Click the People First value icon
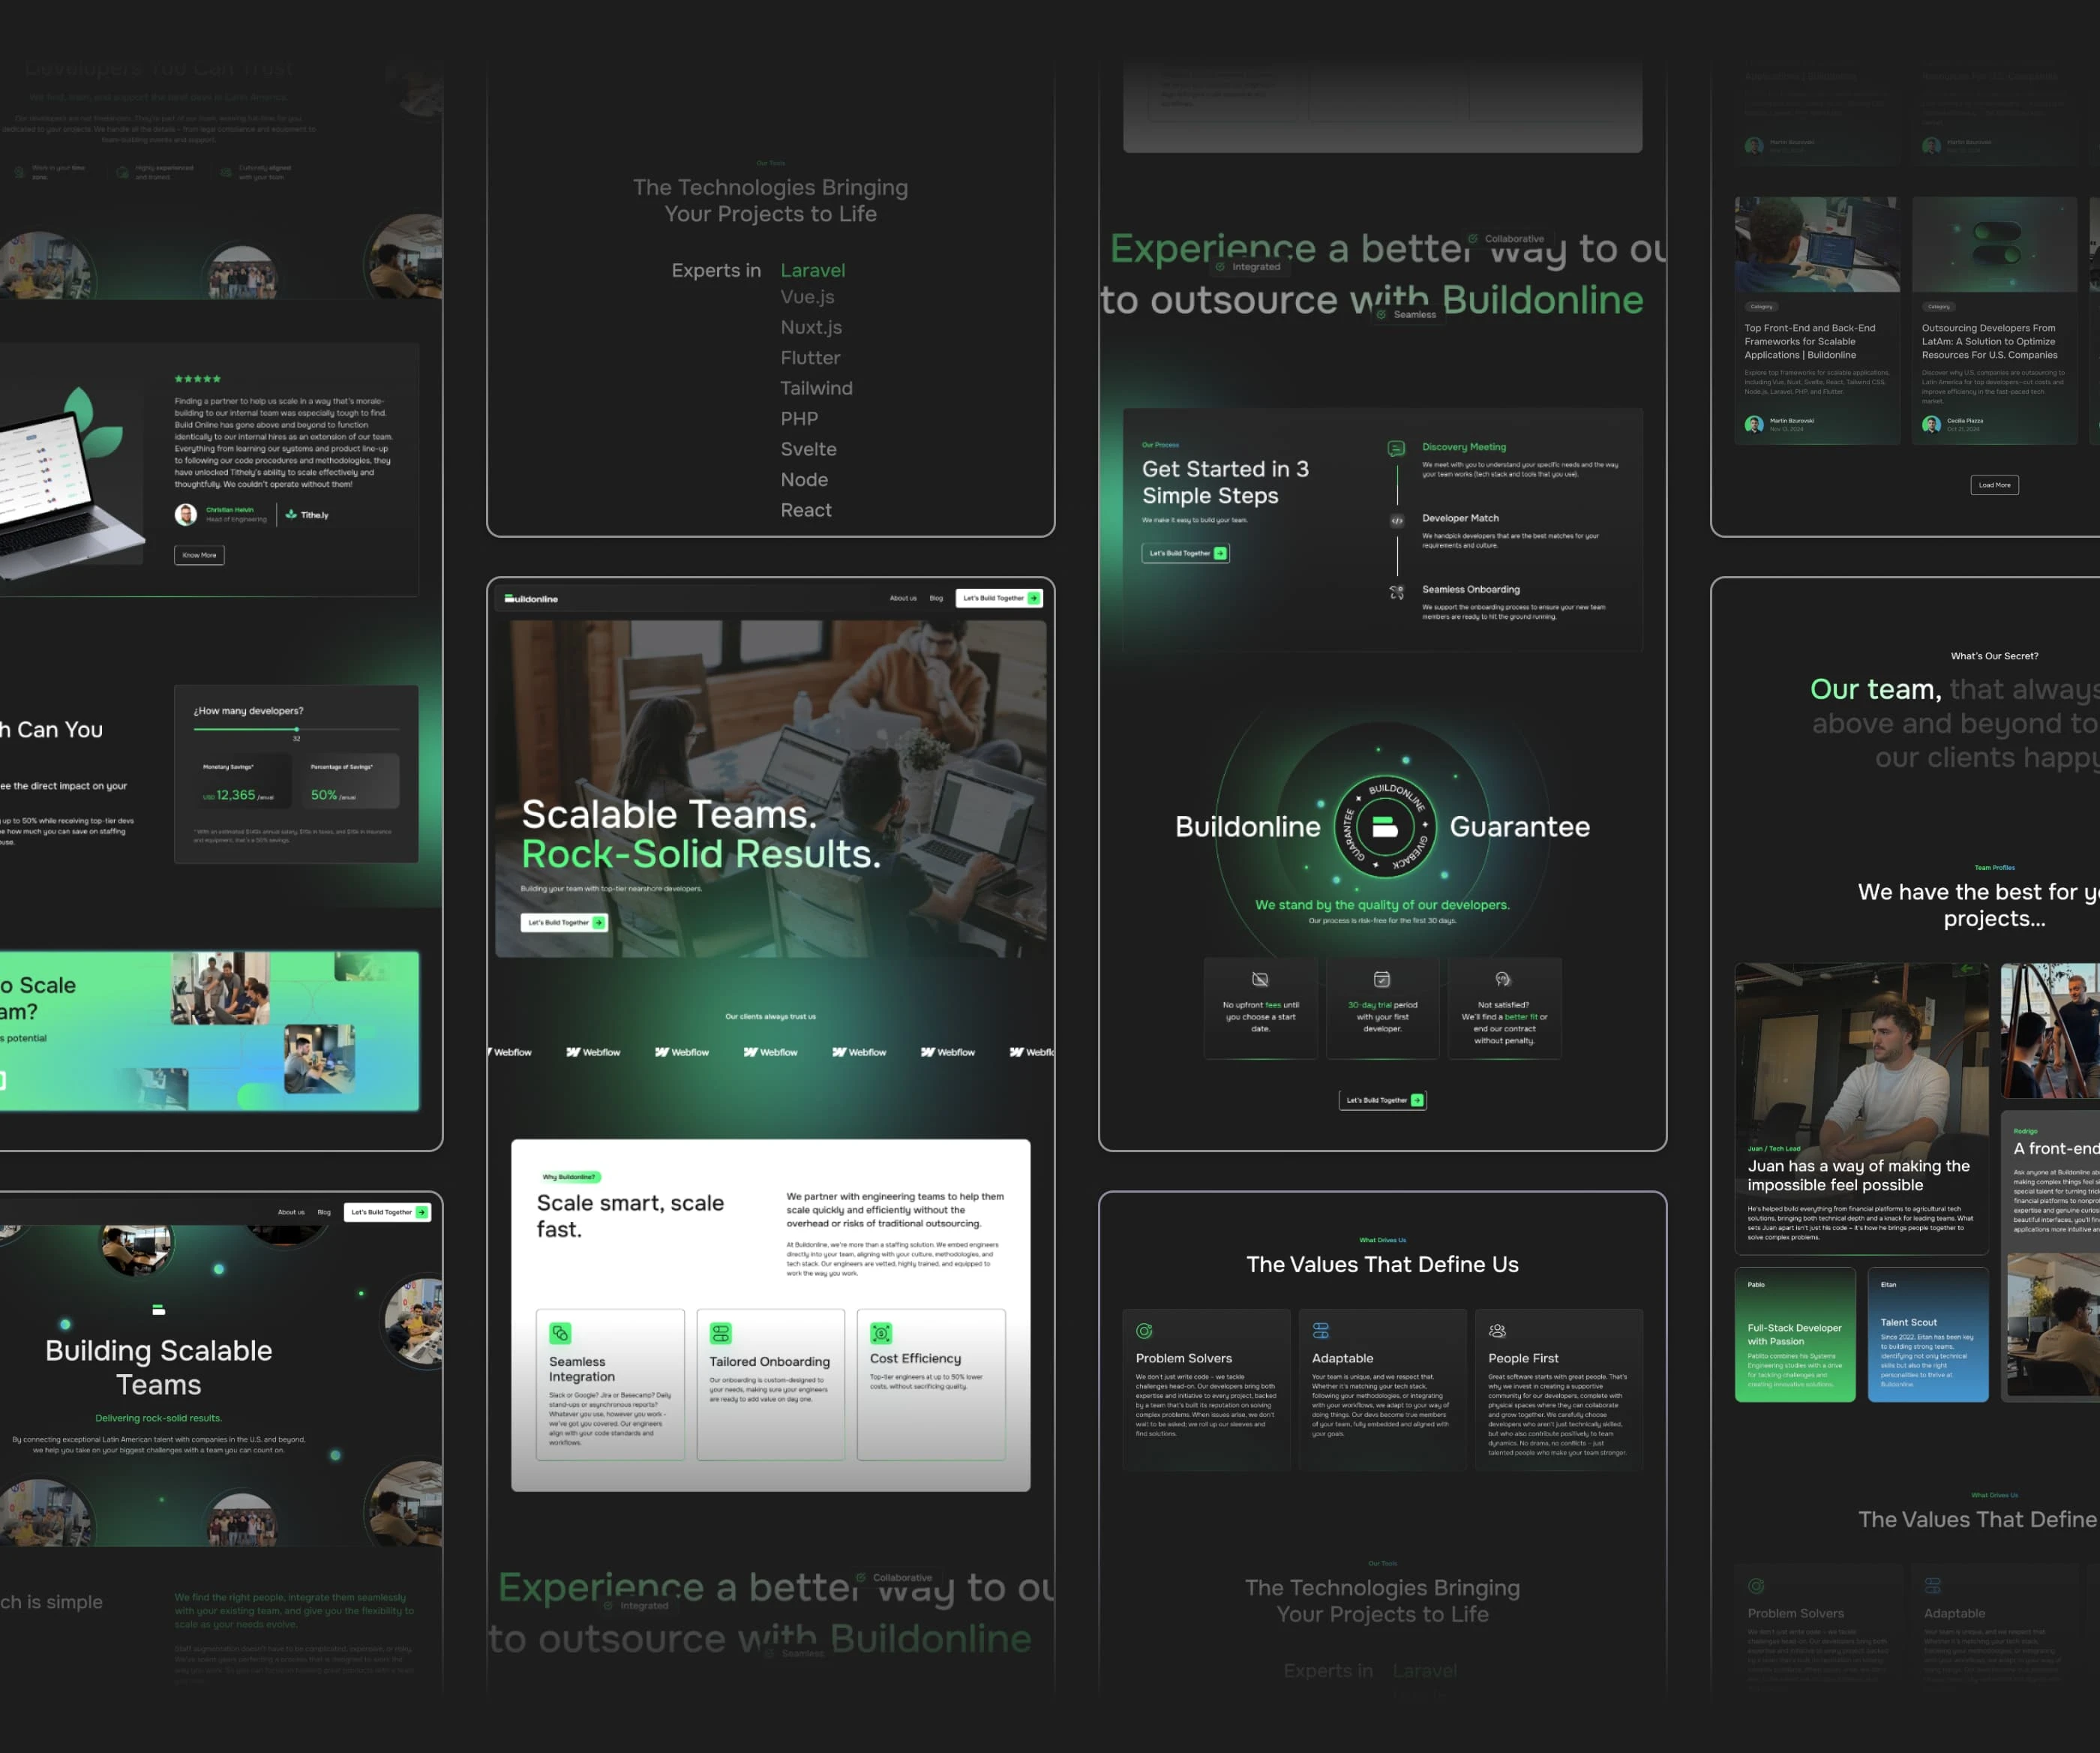2100x1753 pixels. click(1497, 1331)
